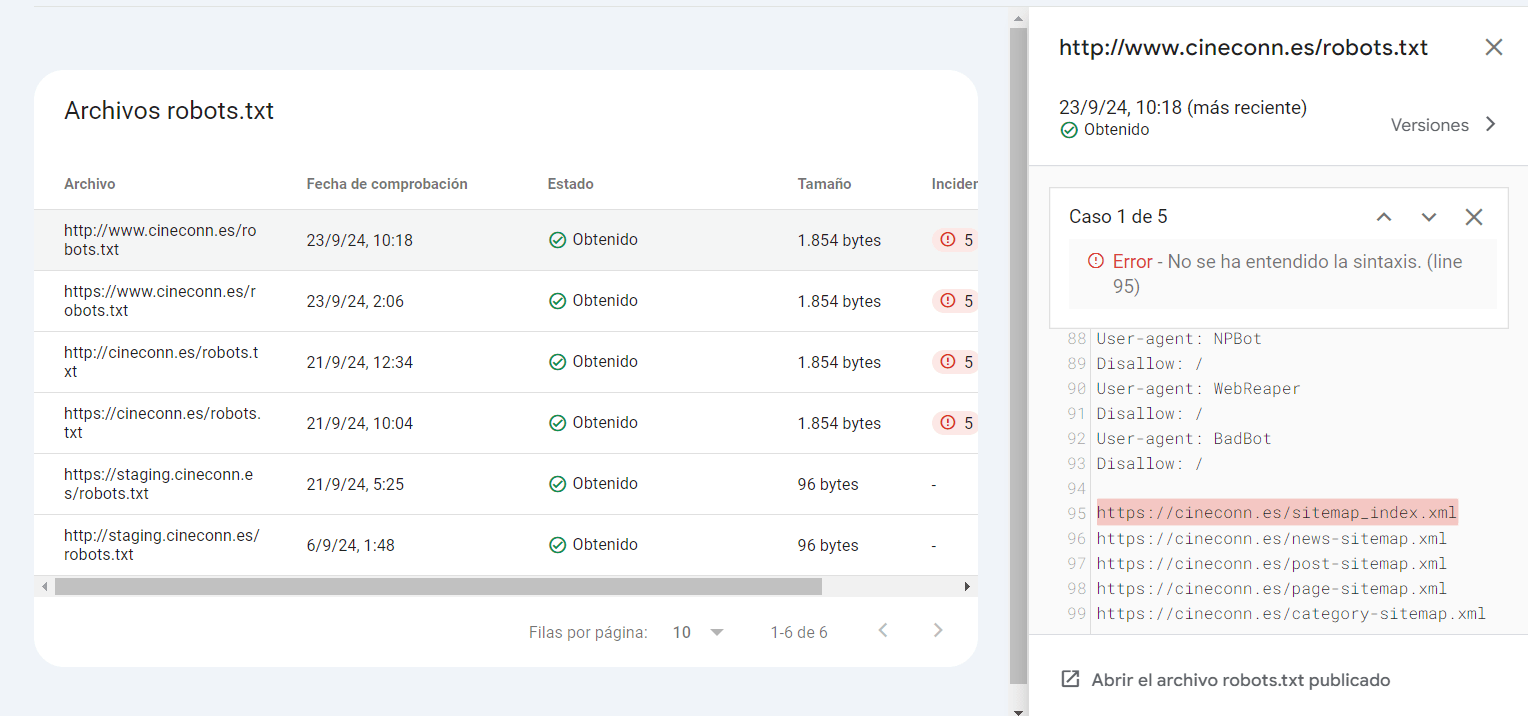
Task: Click Obtenido status icon in side panel
Action: pos(1069,130)
